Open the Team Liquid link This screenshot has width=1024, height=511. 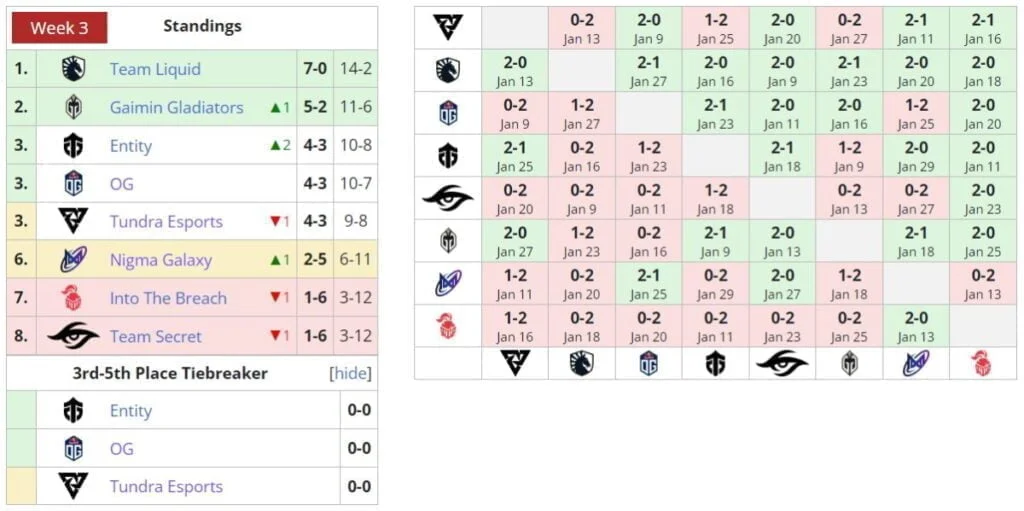click(155, 69)
